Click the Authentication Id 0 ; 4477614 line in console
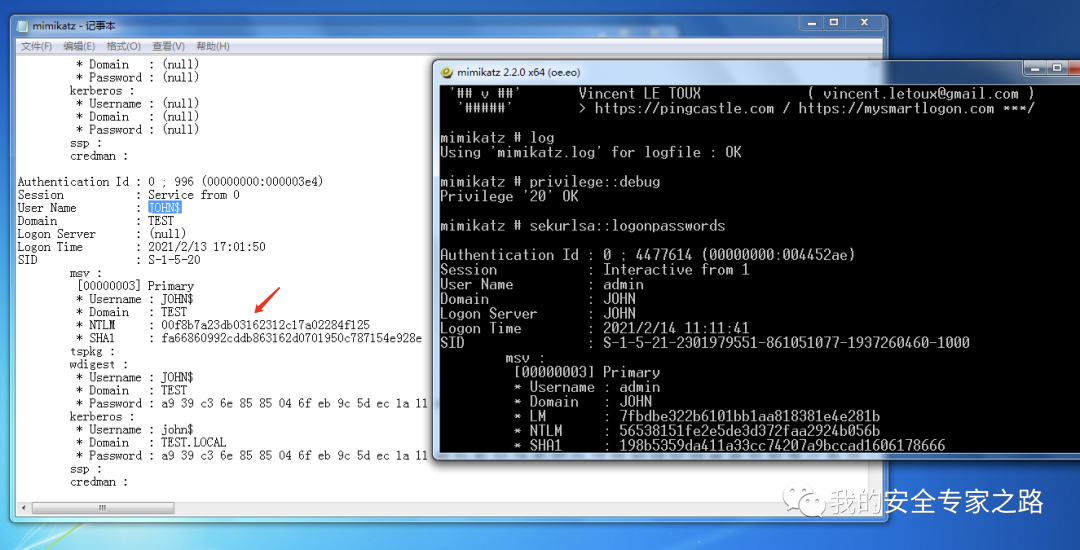 (647, 255)
